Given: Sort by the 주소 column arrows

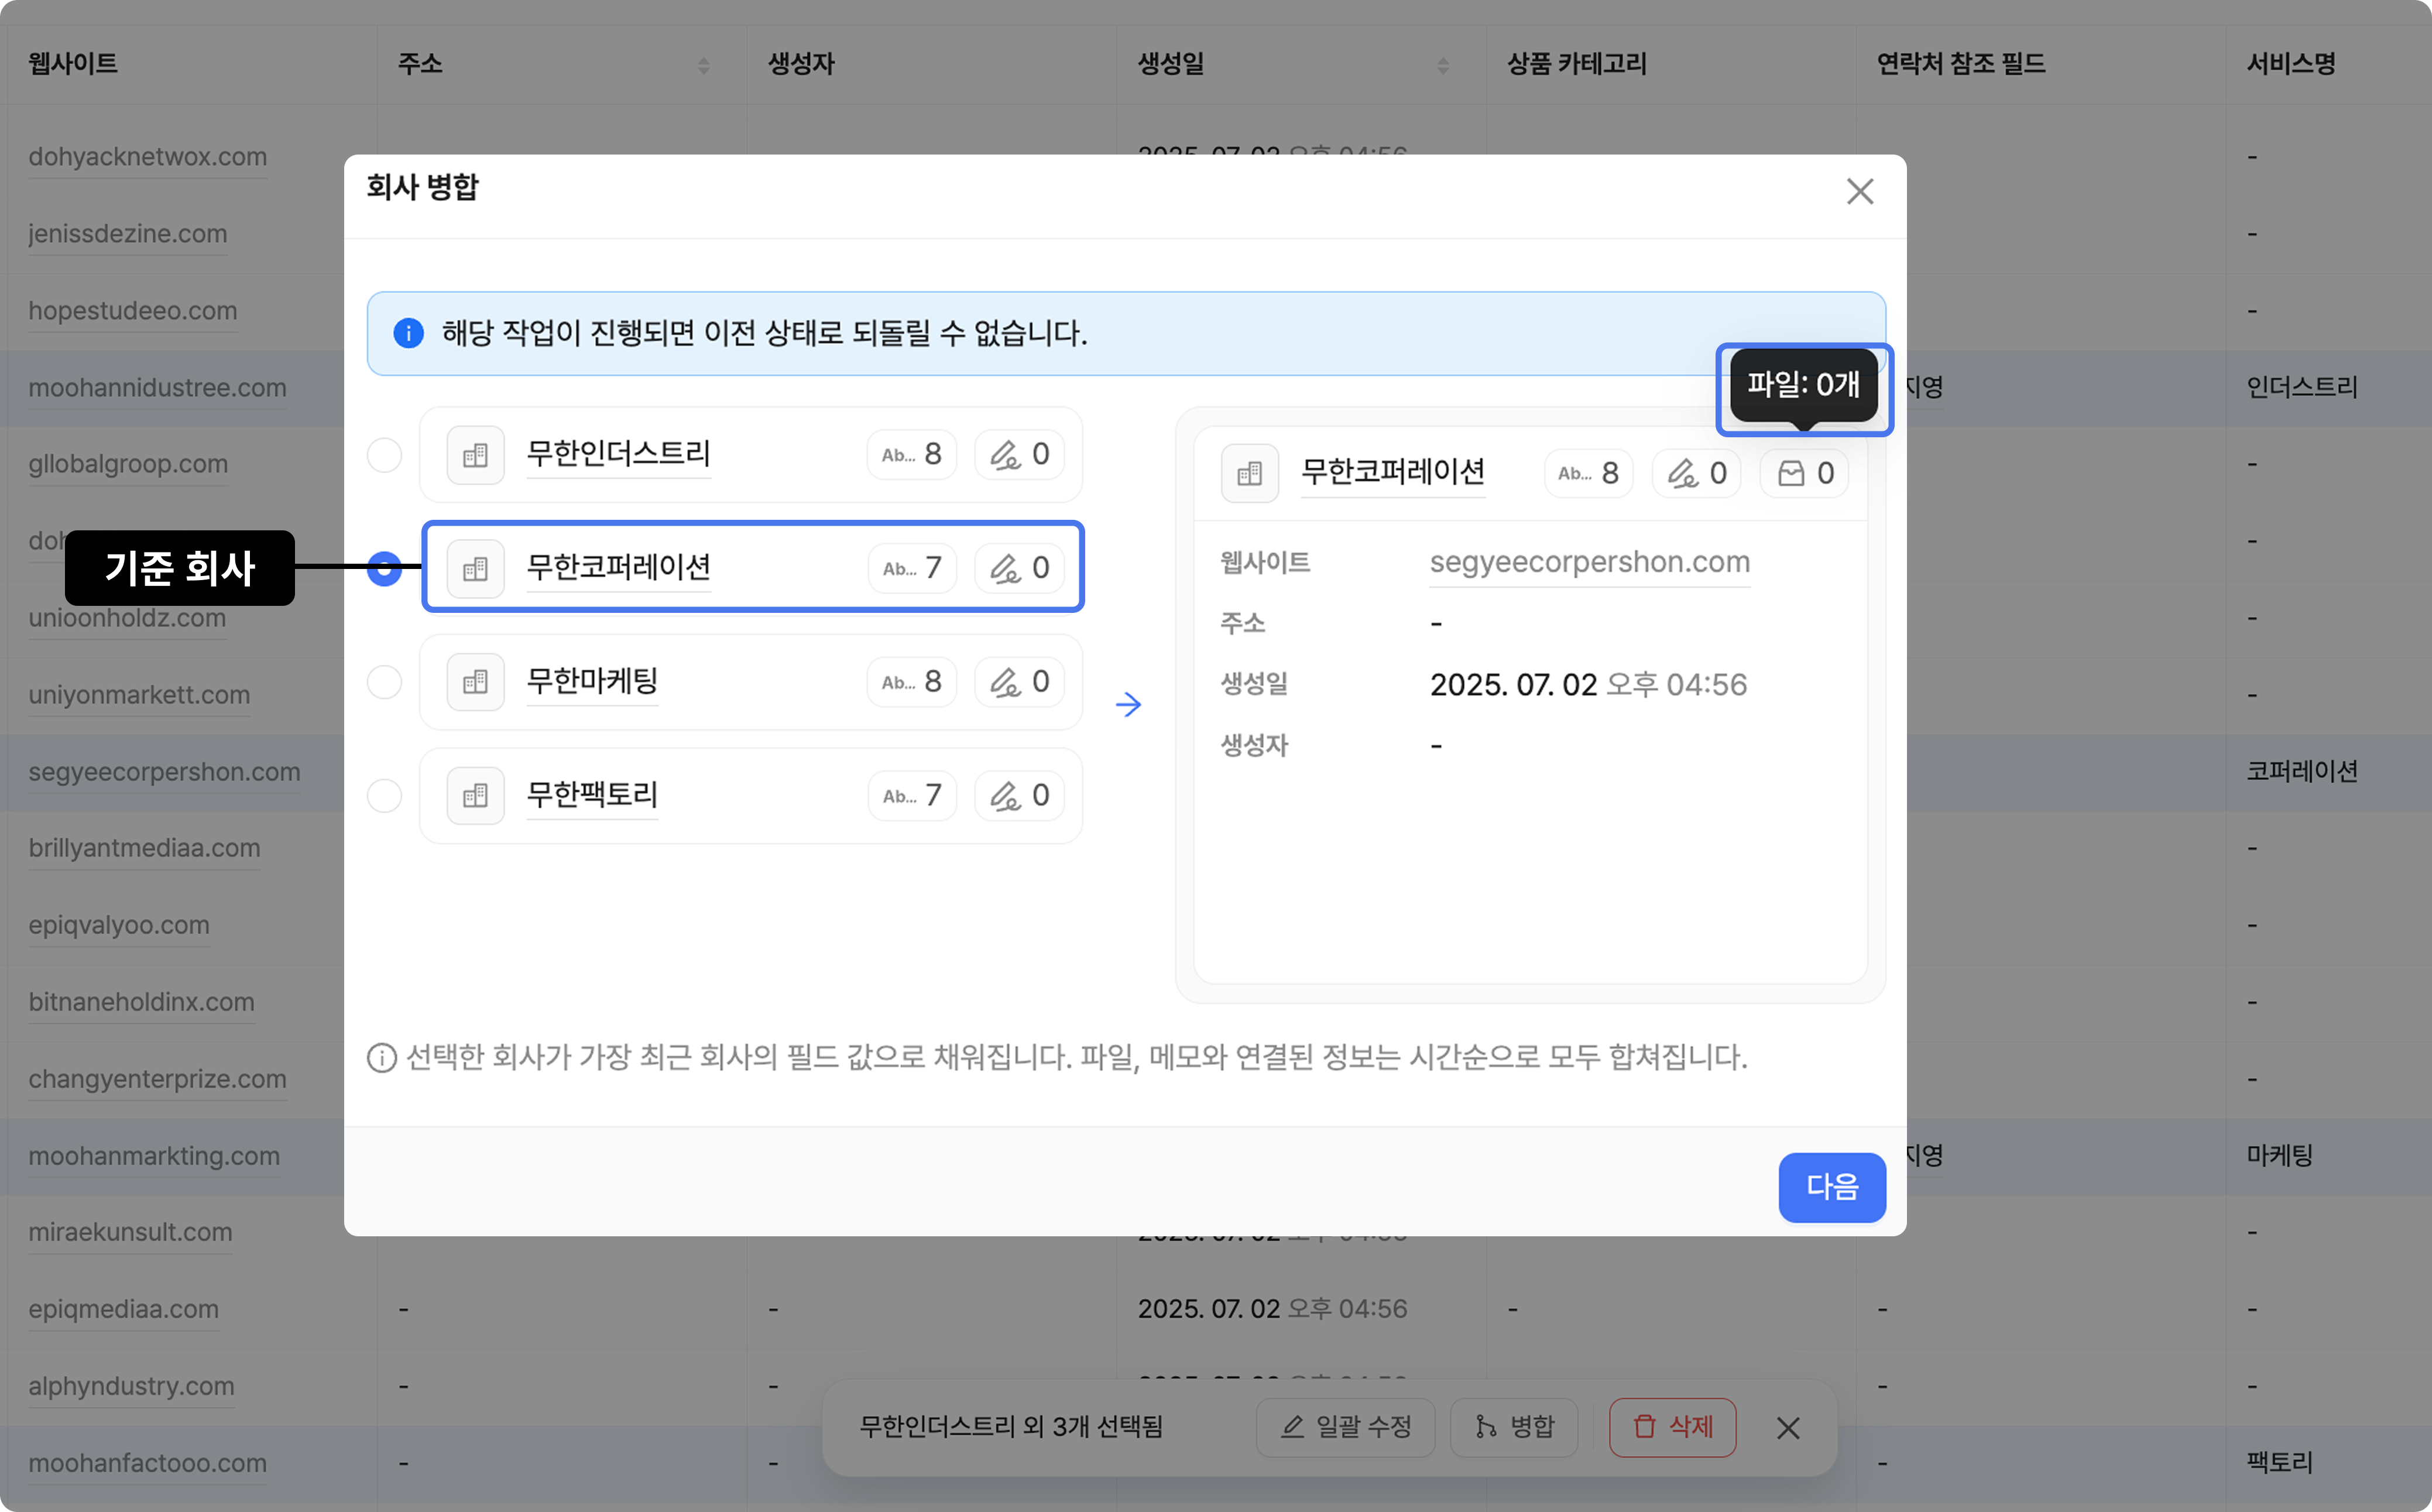Looking at the screenshot, I should [x=703, y=65].
